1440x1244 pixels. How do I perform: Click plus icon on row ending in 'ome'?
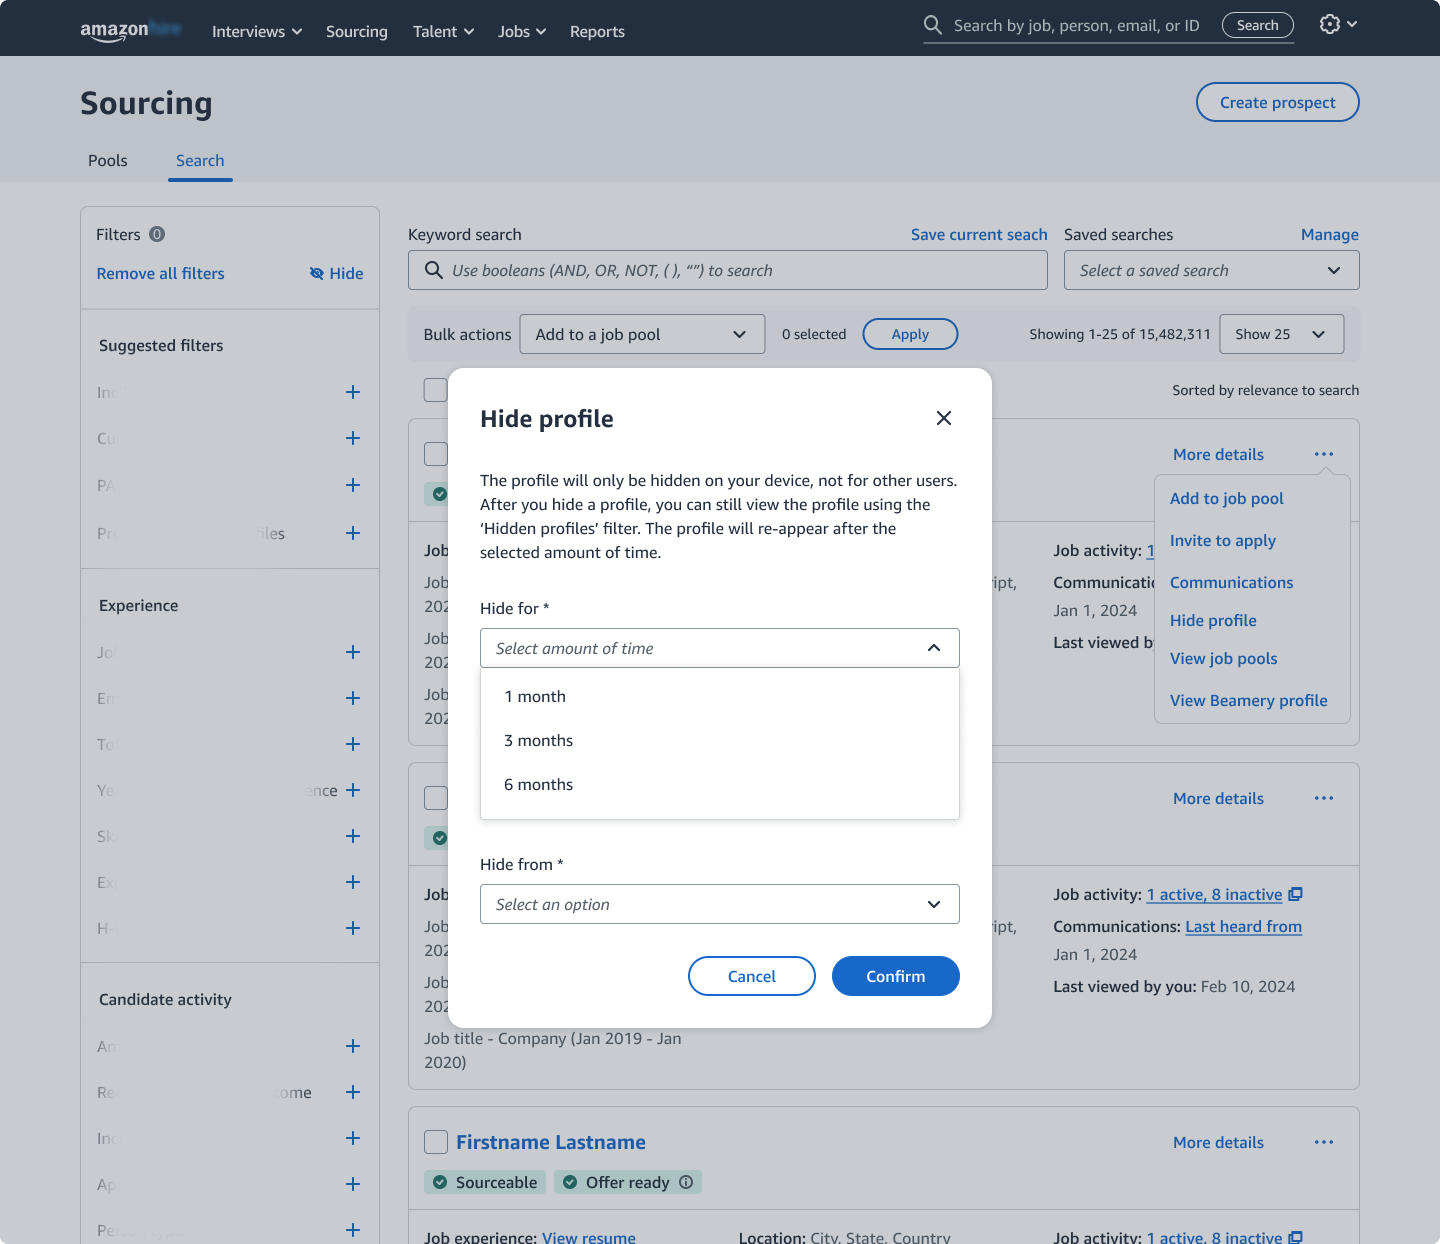[x=353, y=1092]
